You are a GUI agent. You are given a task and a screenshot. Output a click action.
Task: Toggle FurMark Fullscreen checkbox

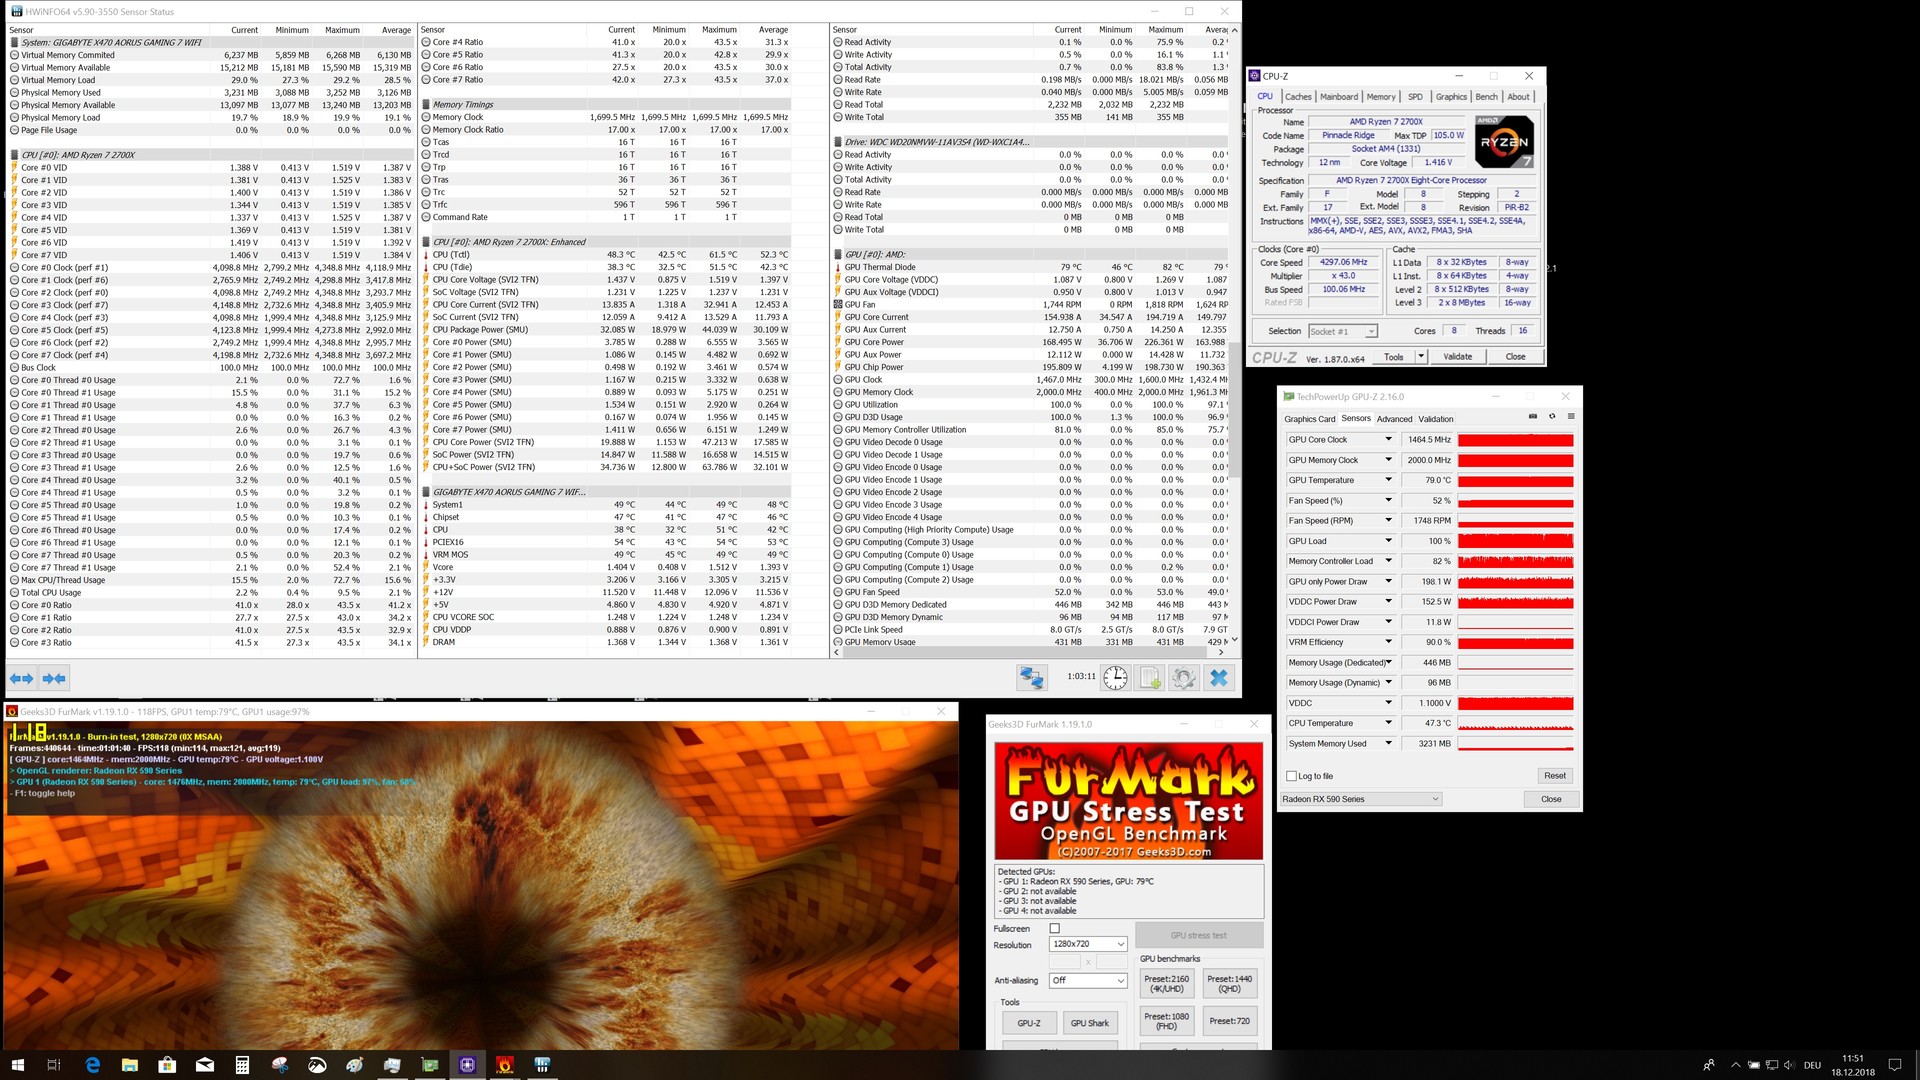coord(1054,929)
